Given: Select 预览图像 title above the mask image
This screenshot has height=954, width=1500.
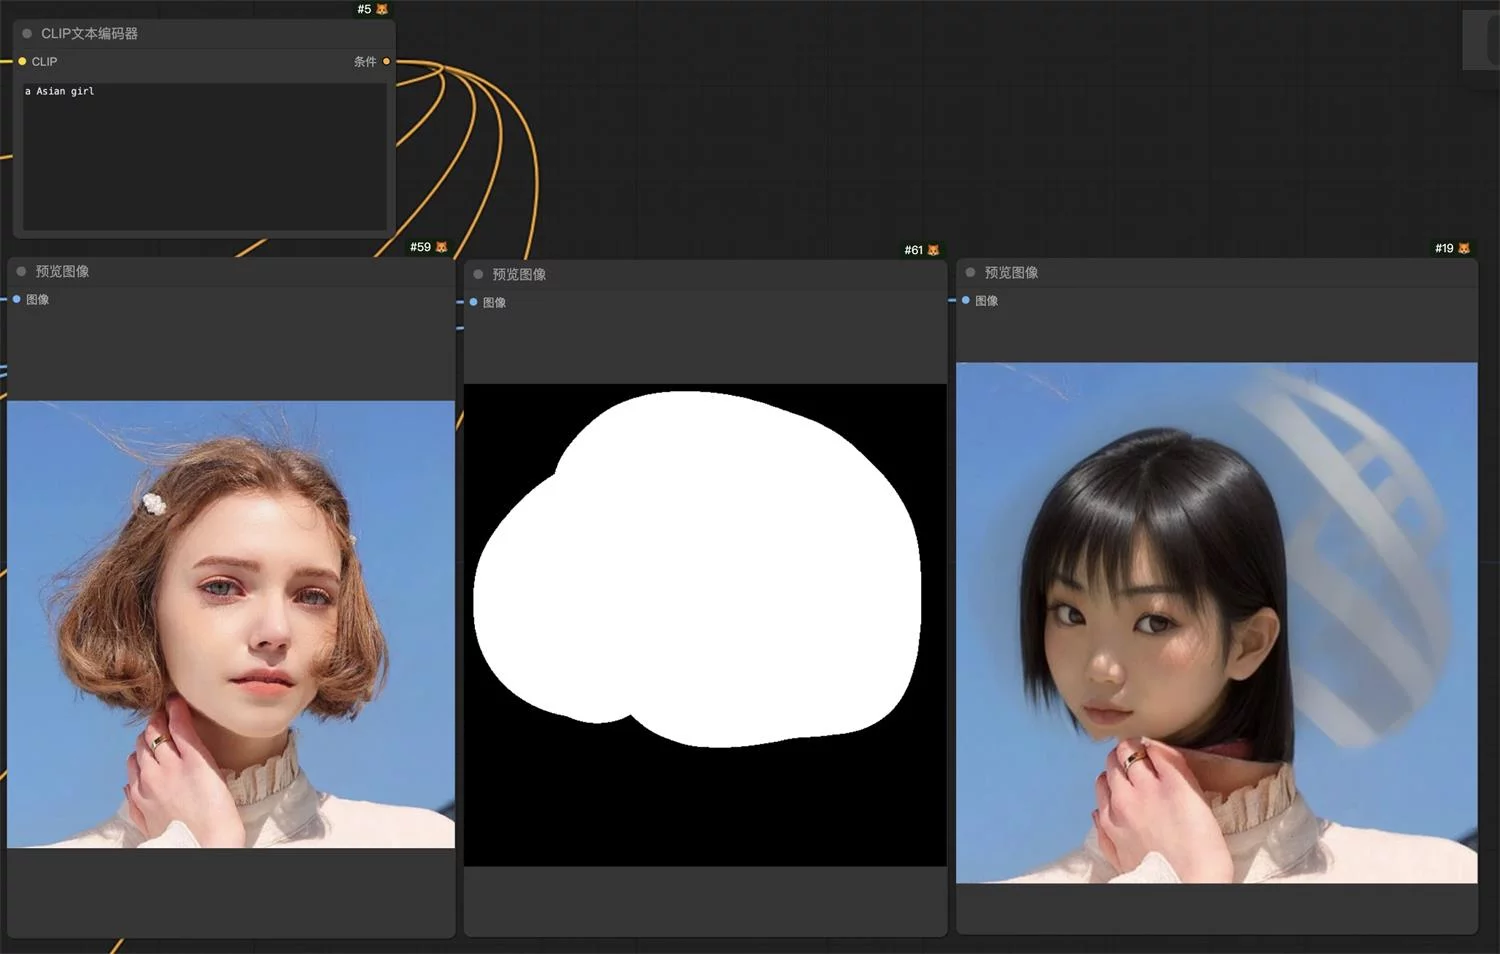Looking at the screenshot, I should point(519,274).
